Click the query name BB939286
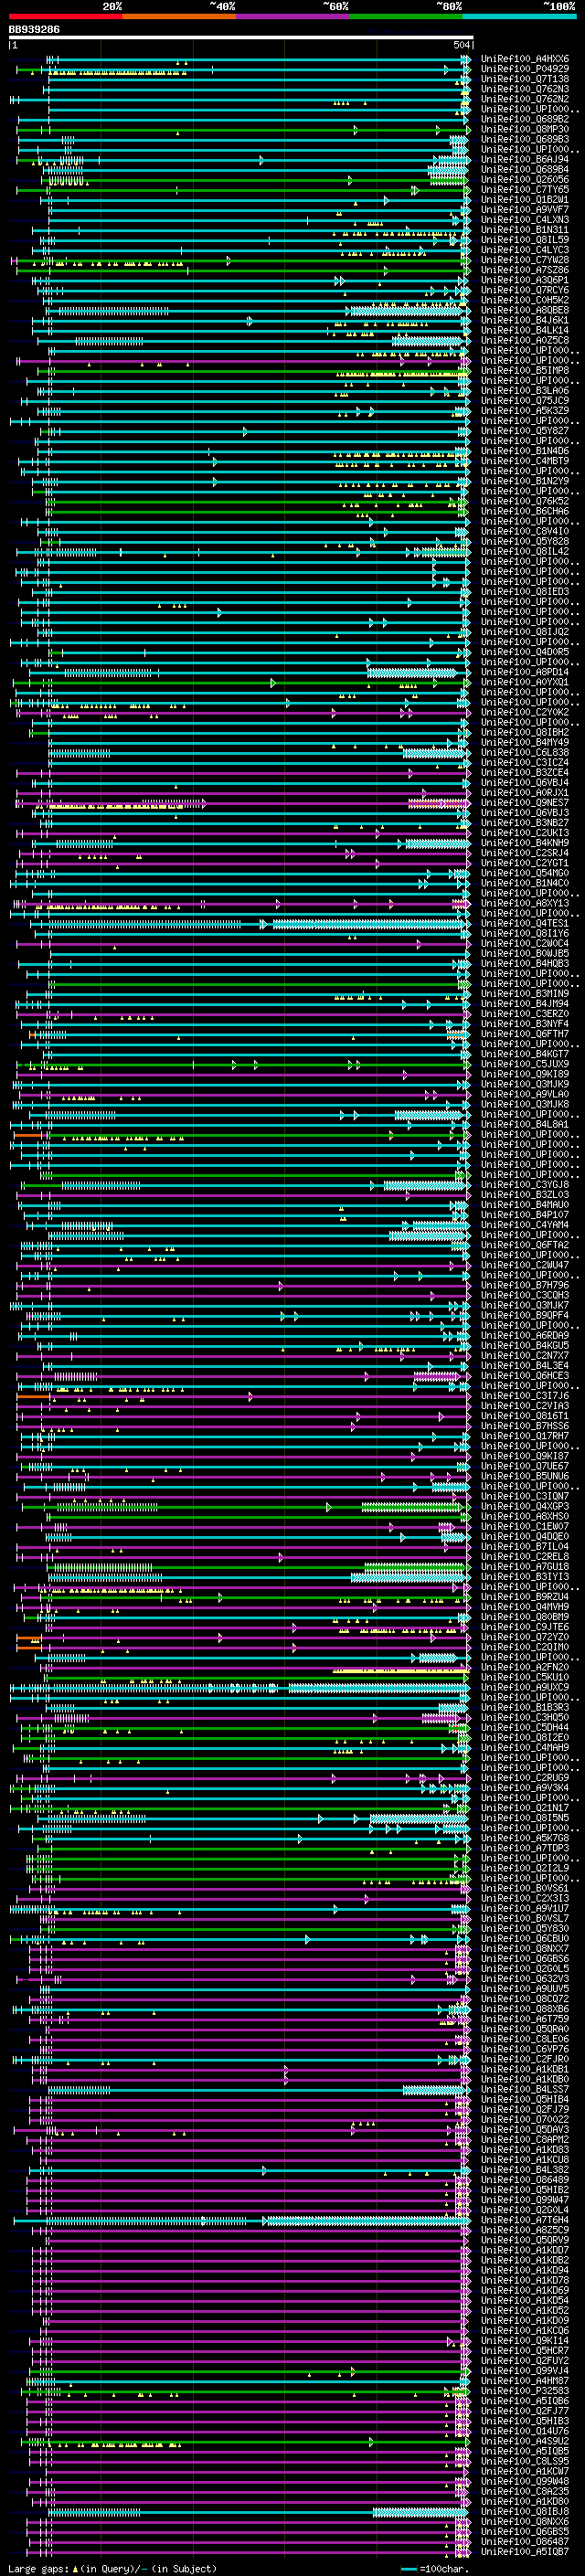 (x=34, y=30)
